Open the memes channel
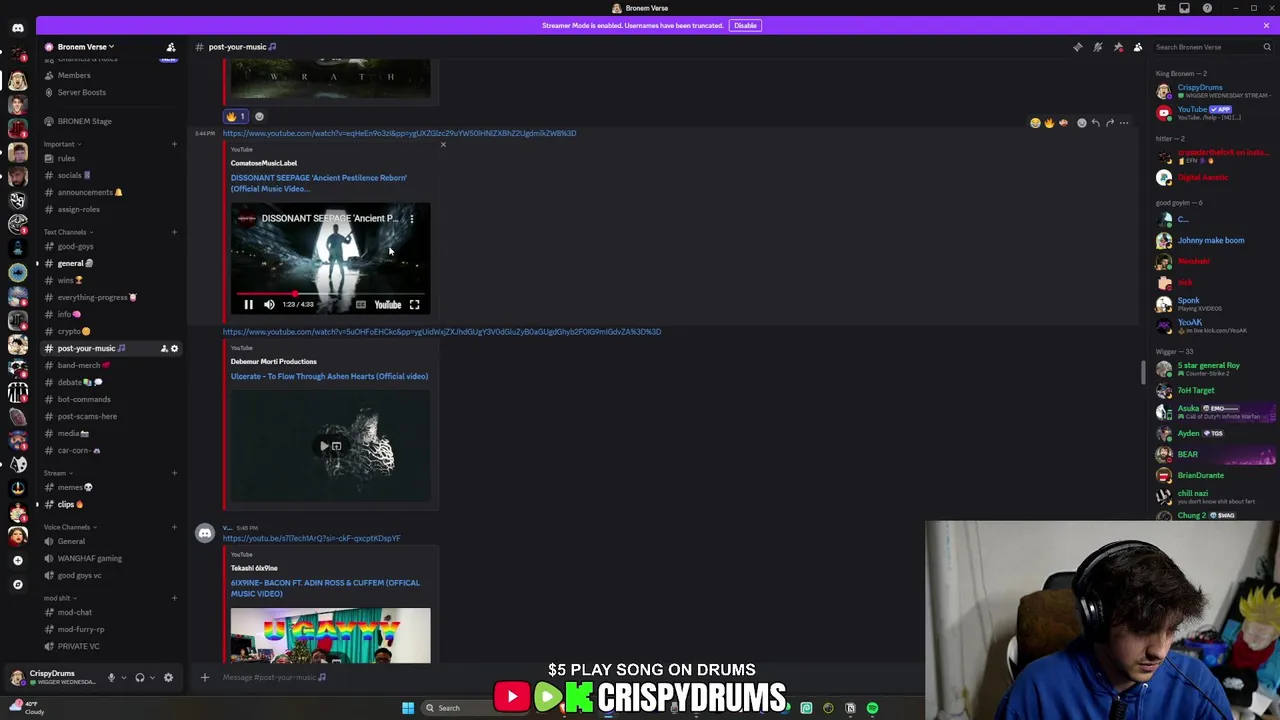The height and width of the screenshot is (720, 1280). point(110,487)
